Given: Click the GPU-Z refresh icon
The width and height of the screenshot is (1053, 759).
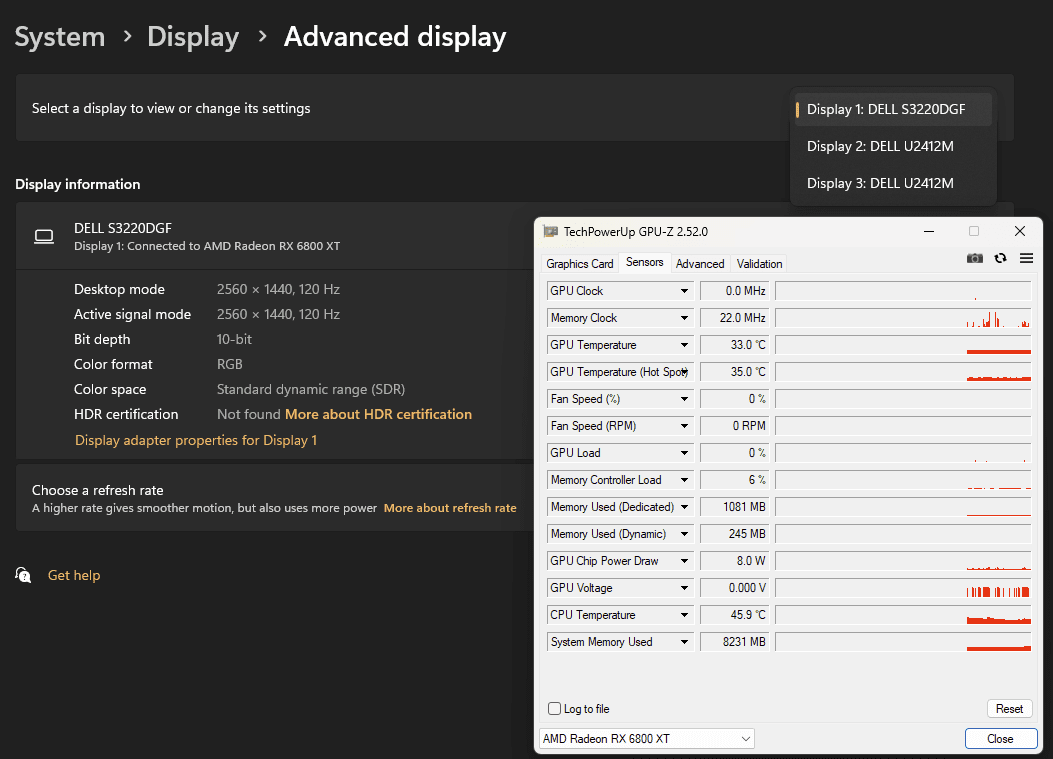Looking at the screenshot, I should tap(1001, 259).
